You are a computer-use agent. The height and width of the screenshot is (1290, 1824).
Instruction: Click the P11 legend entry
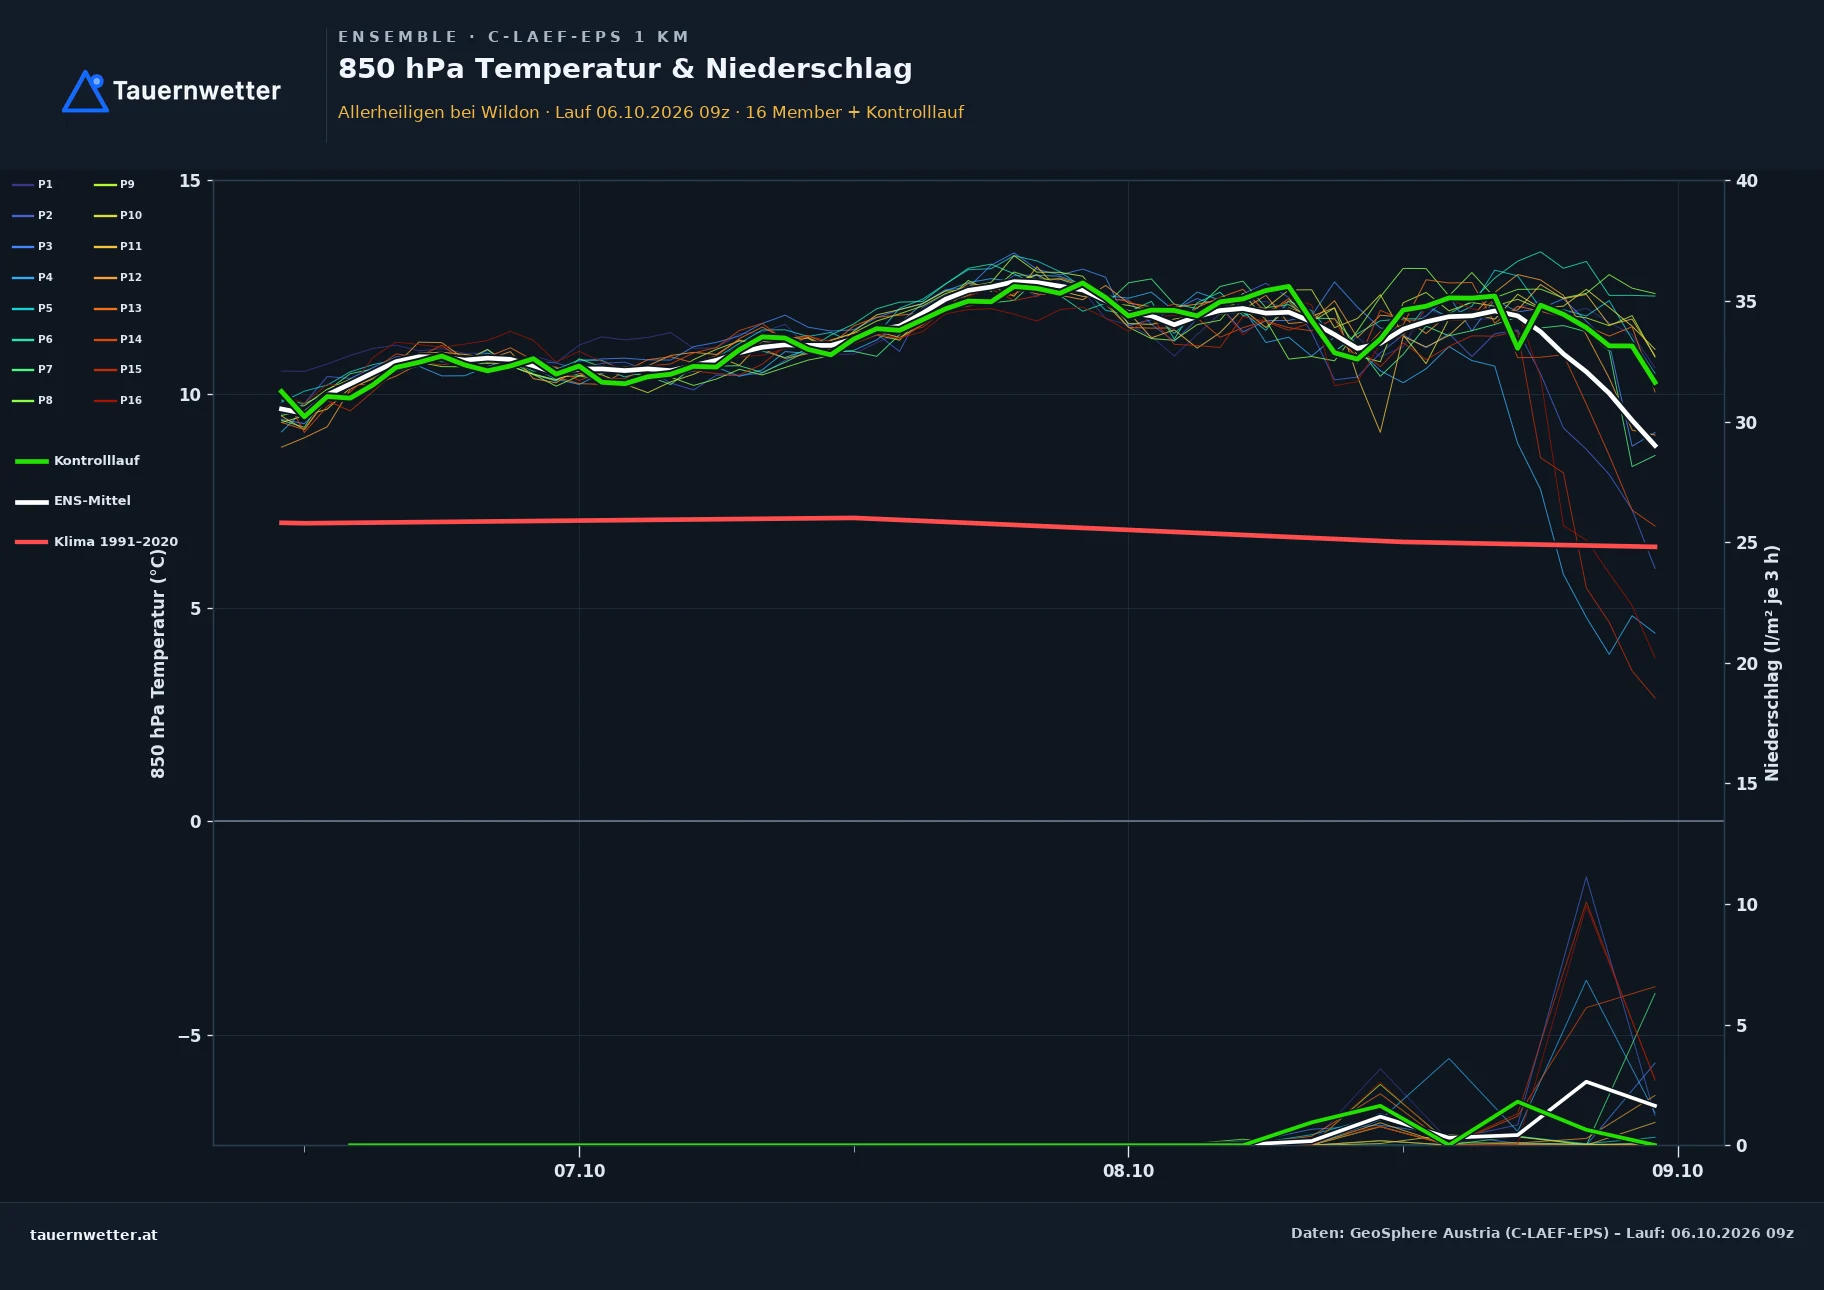118,246
